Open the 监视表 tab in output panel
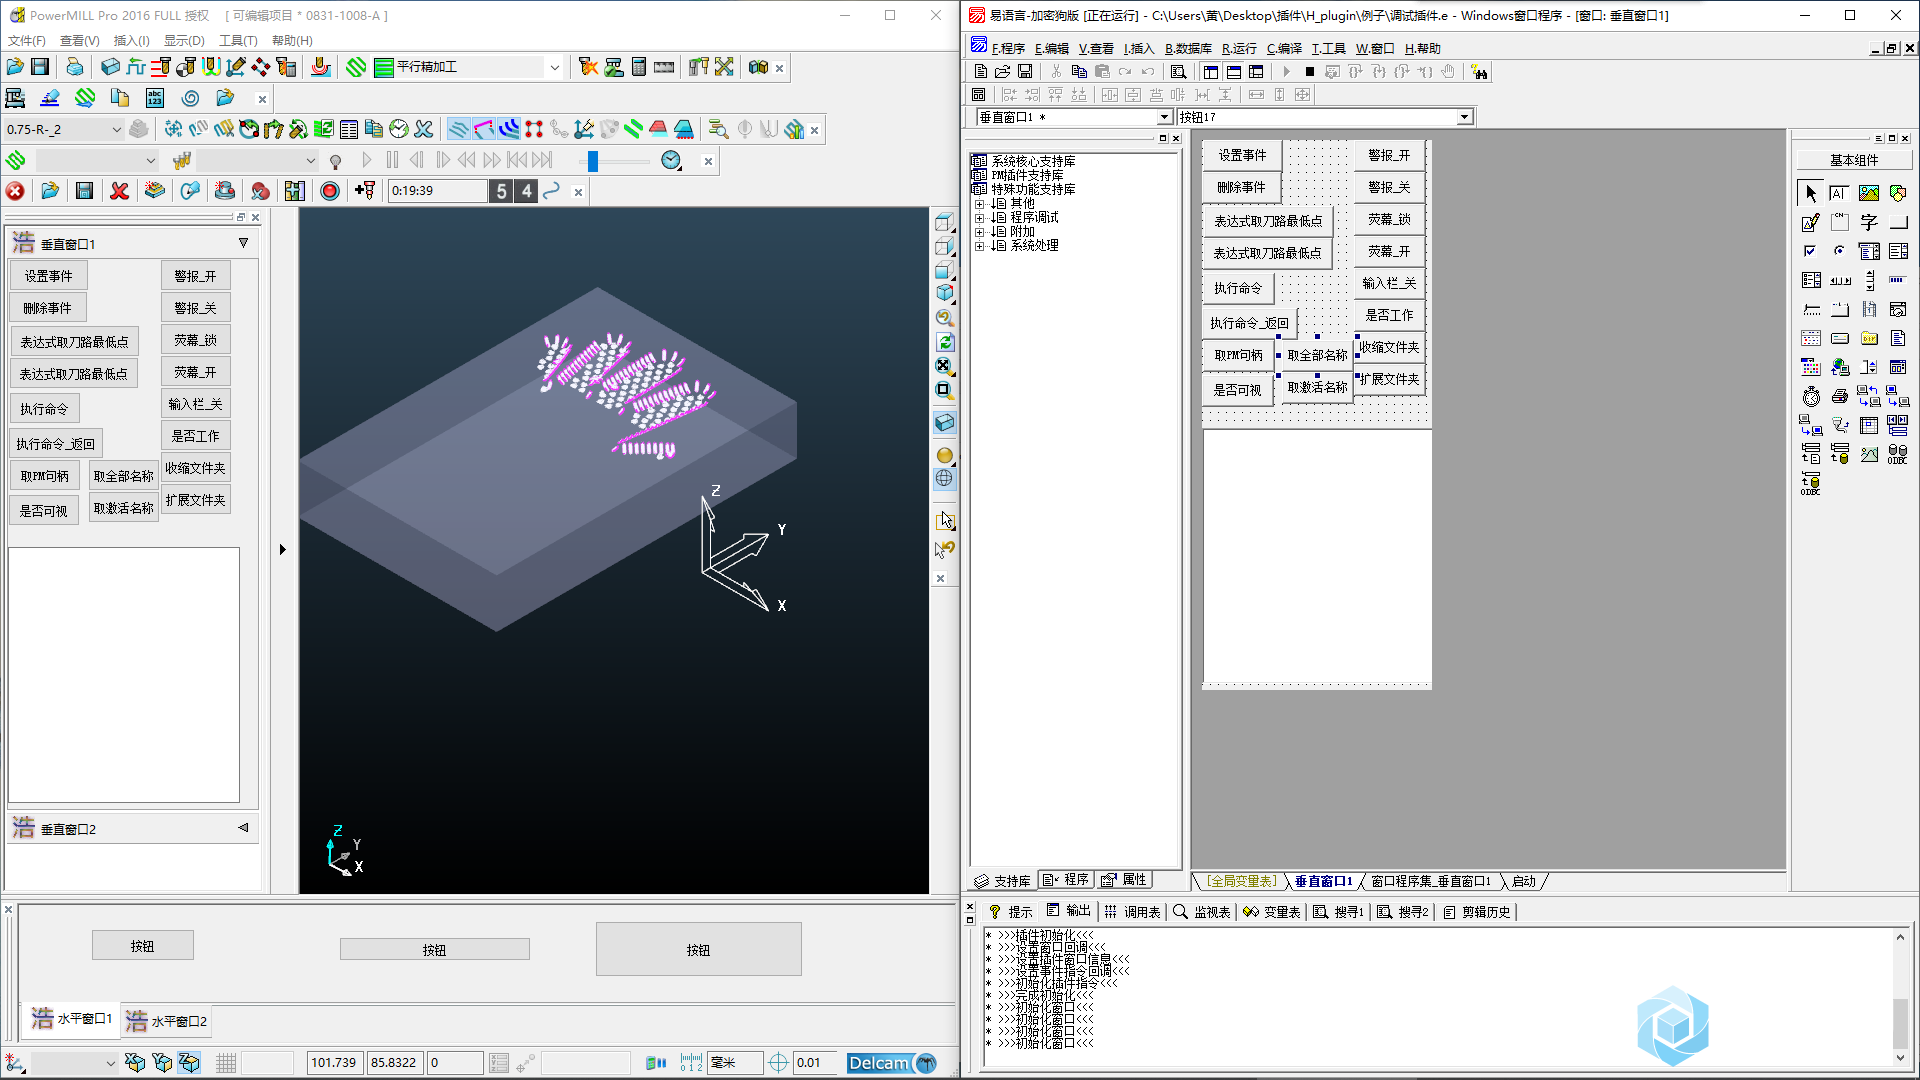 tap(1203, 912)
